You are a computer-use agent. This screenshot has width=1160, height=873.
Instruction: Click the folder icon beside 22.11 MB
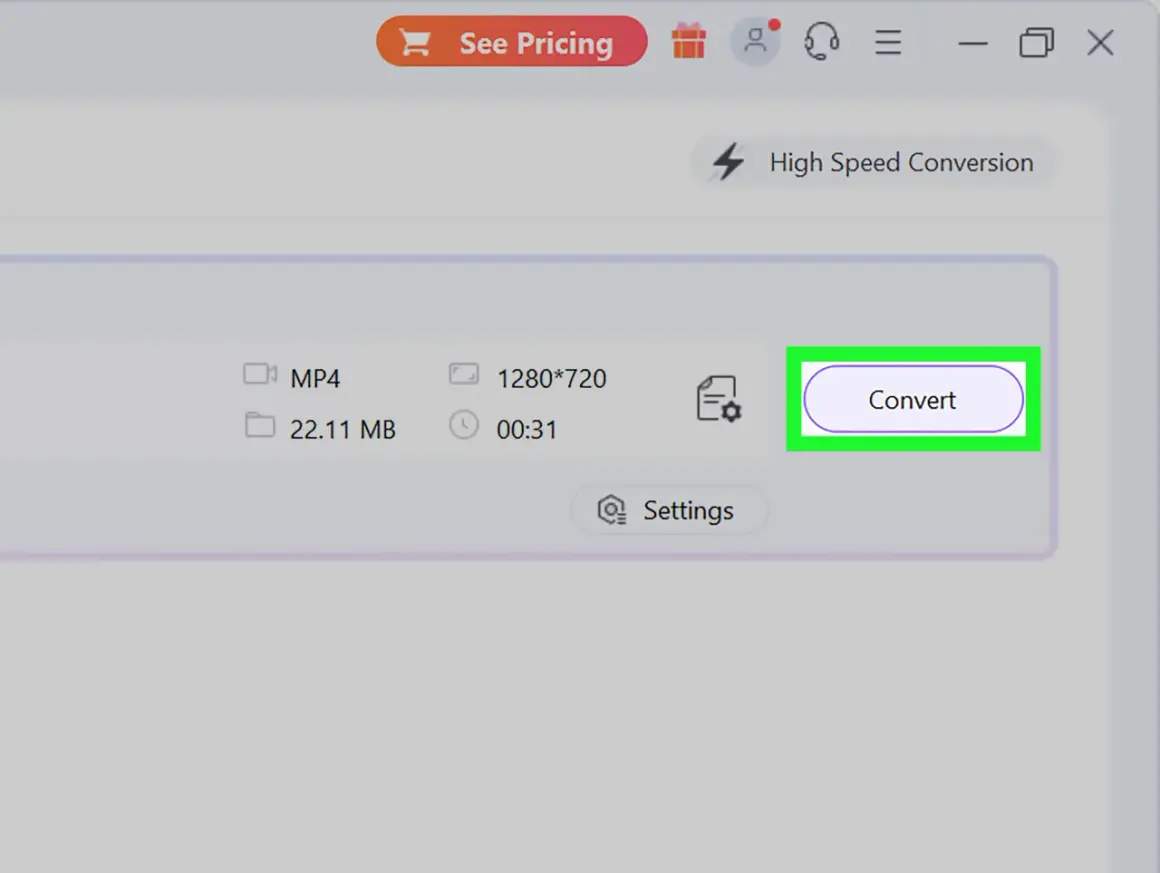tap(260, 425)
